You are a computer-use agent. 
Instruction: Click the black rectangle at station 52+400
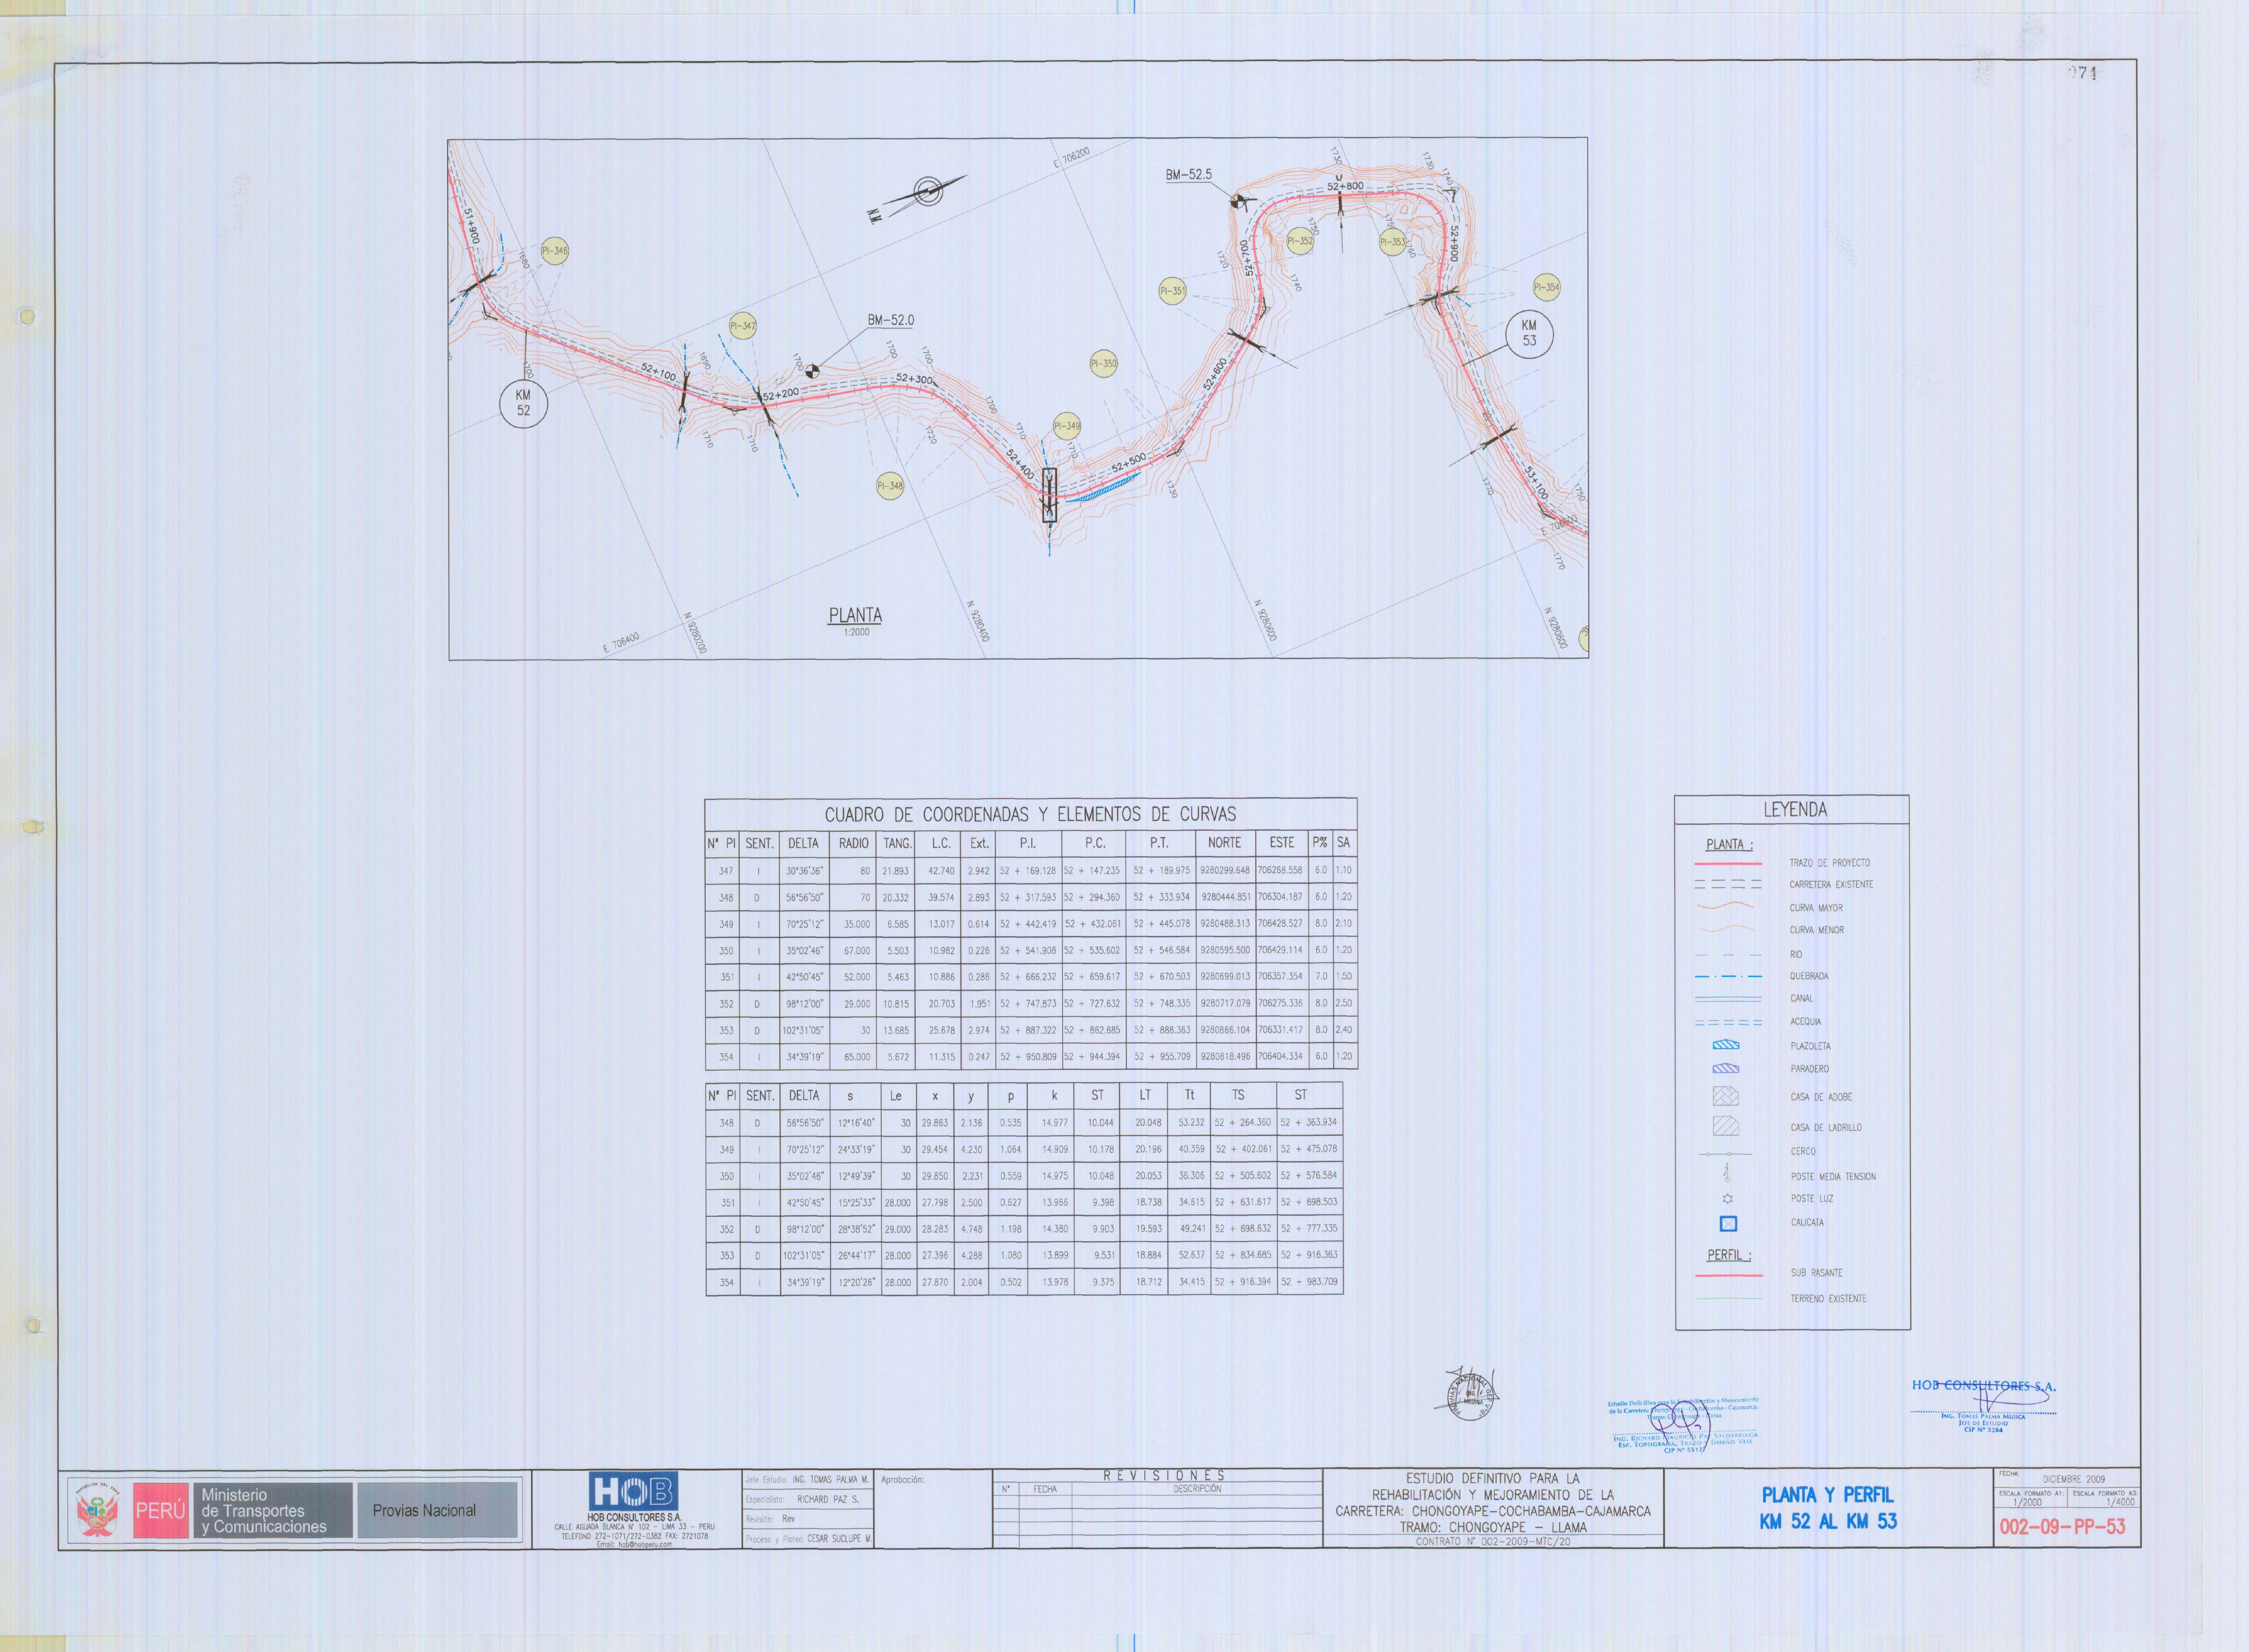point(1049,495)
